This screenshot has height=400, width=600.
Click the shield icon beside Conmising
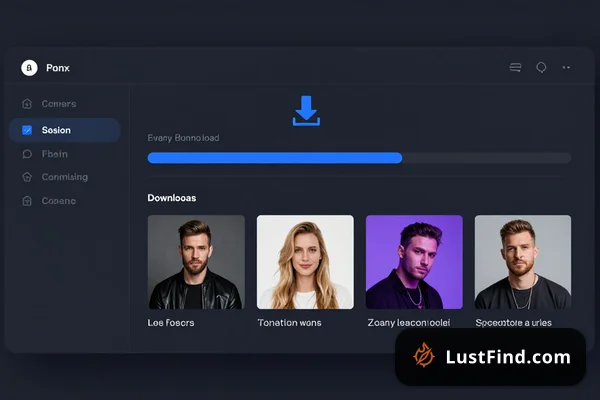tap(27, 177)
